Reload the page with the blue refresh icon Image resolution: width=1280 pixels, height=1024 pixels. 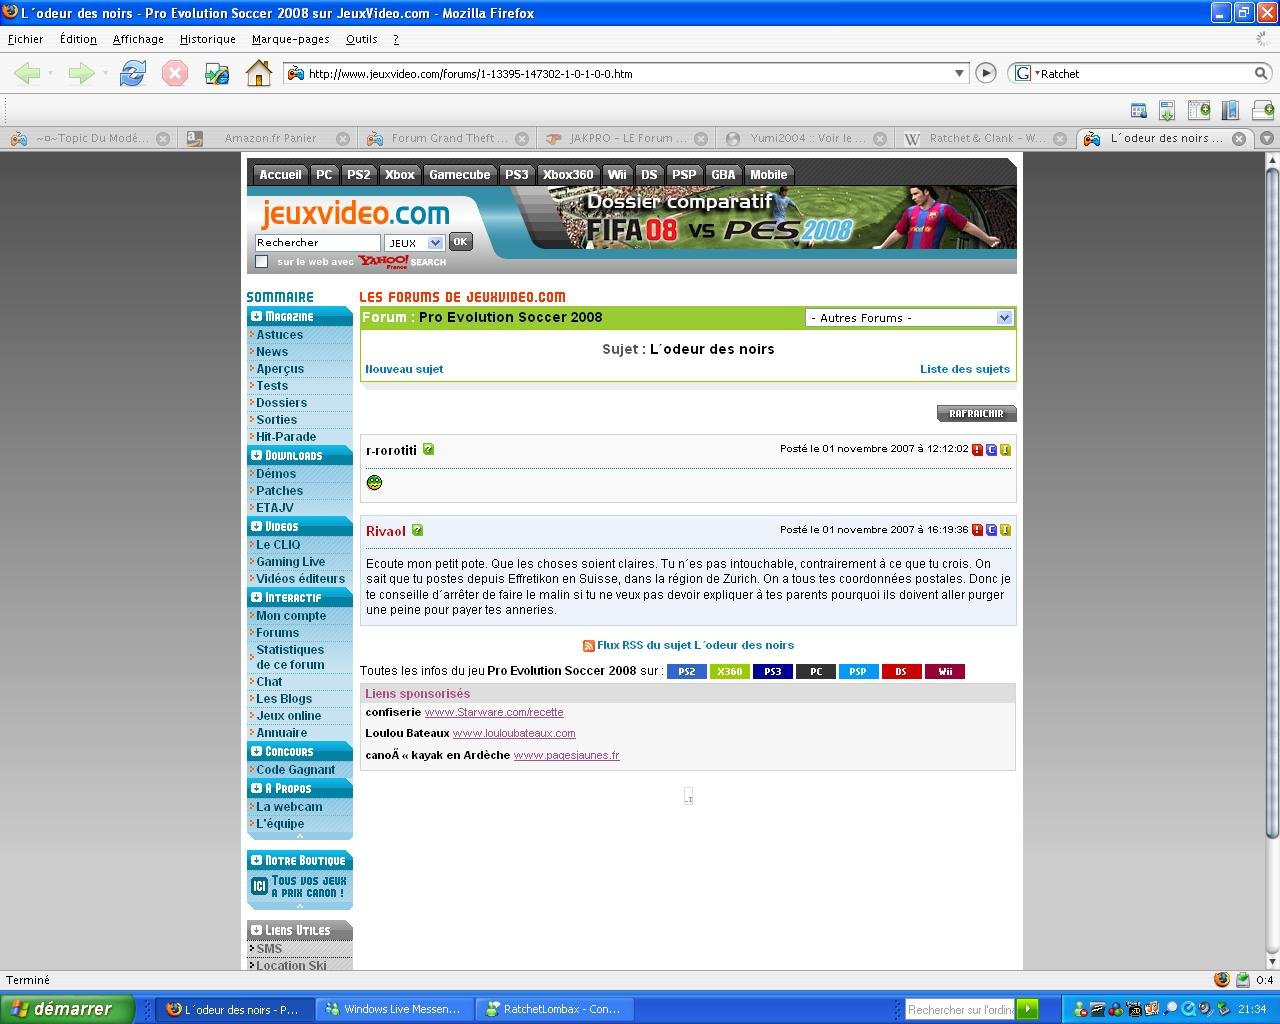pyautogui.click(x=133, y=73)
